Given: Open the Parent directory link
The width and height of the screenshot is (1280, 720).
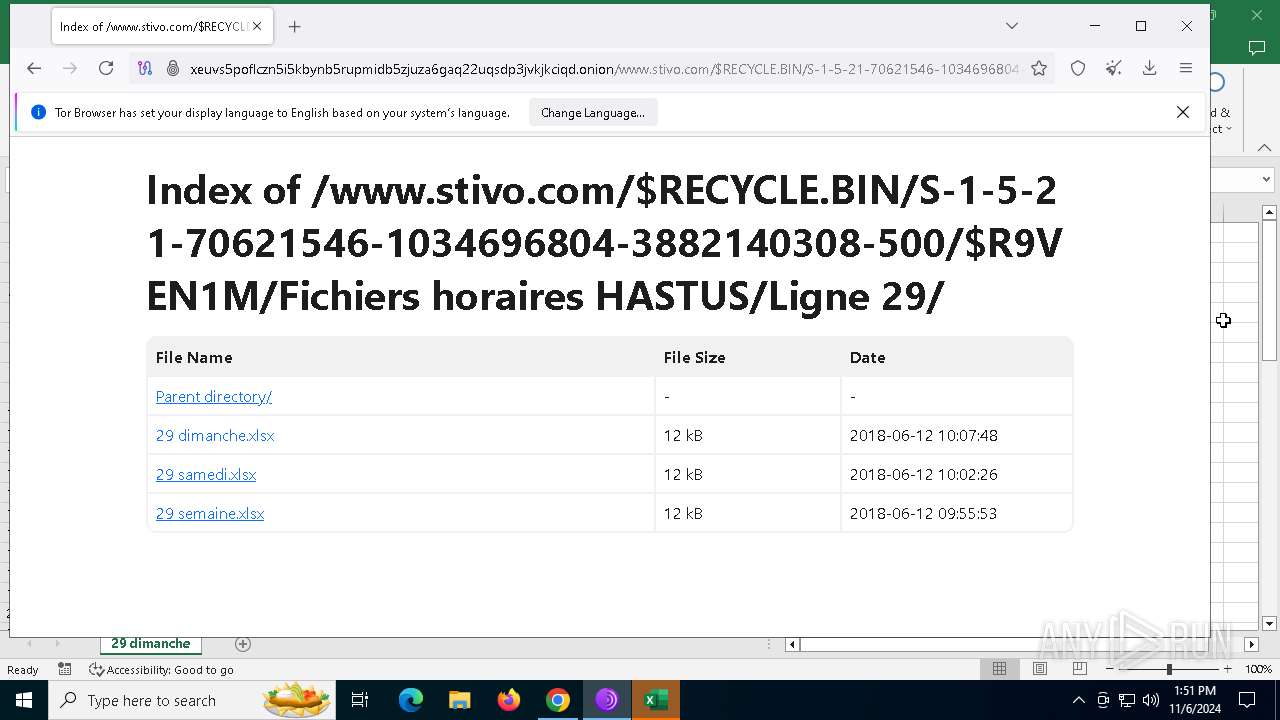Looking at the screenshot, I should pyautogui.click(x=214, y=397).
